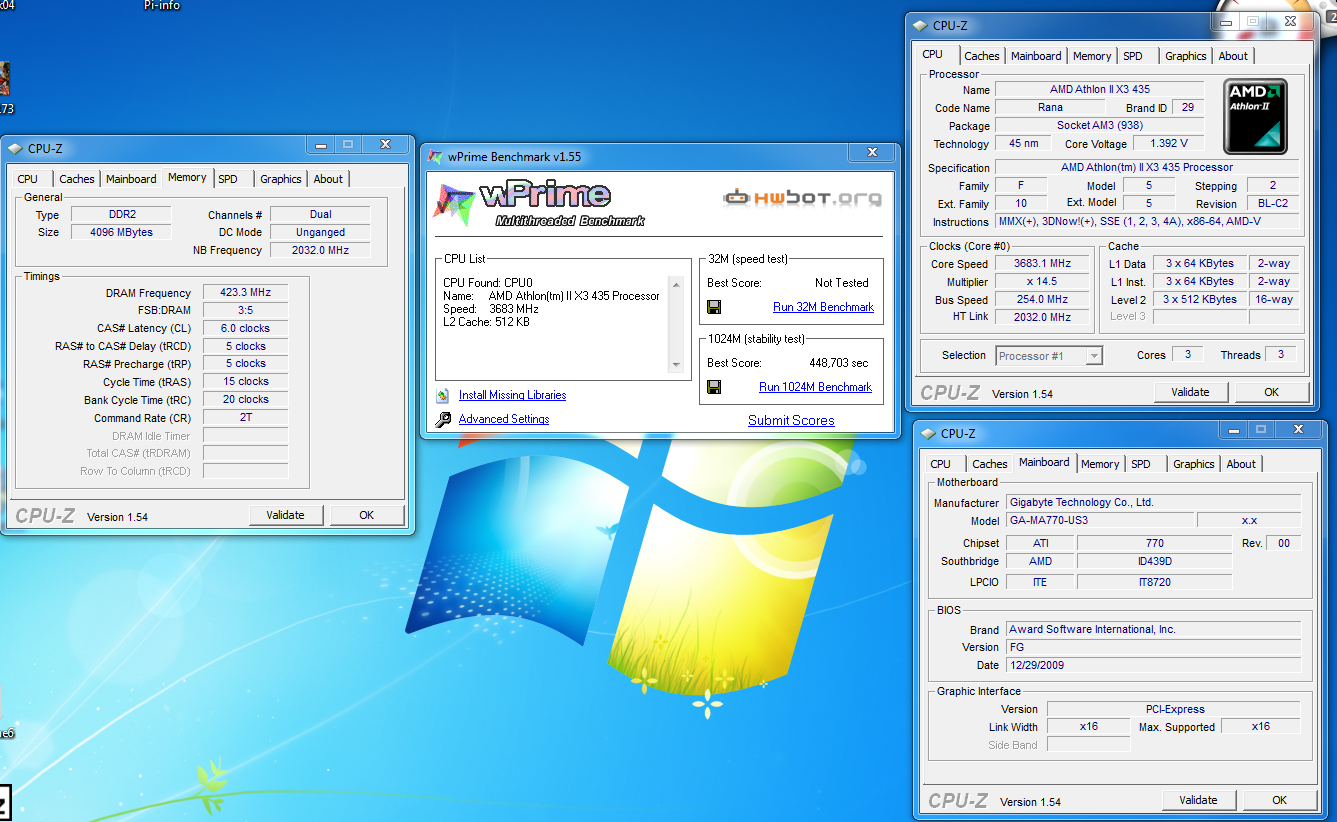Click OK in top-right CPU-Z window
The image size is (1337, 822).
click(1271, 392)
